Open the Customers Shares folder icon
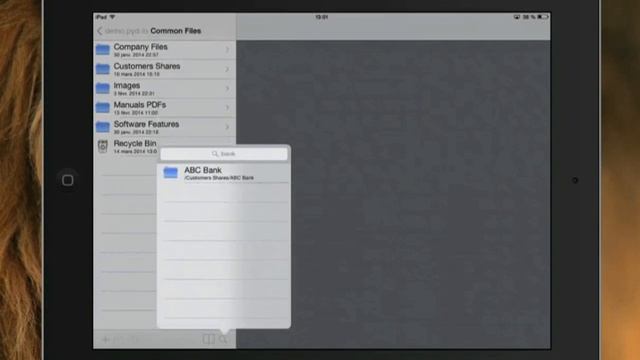This screenshot has height=360, width=640. (103, 69)
